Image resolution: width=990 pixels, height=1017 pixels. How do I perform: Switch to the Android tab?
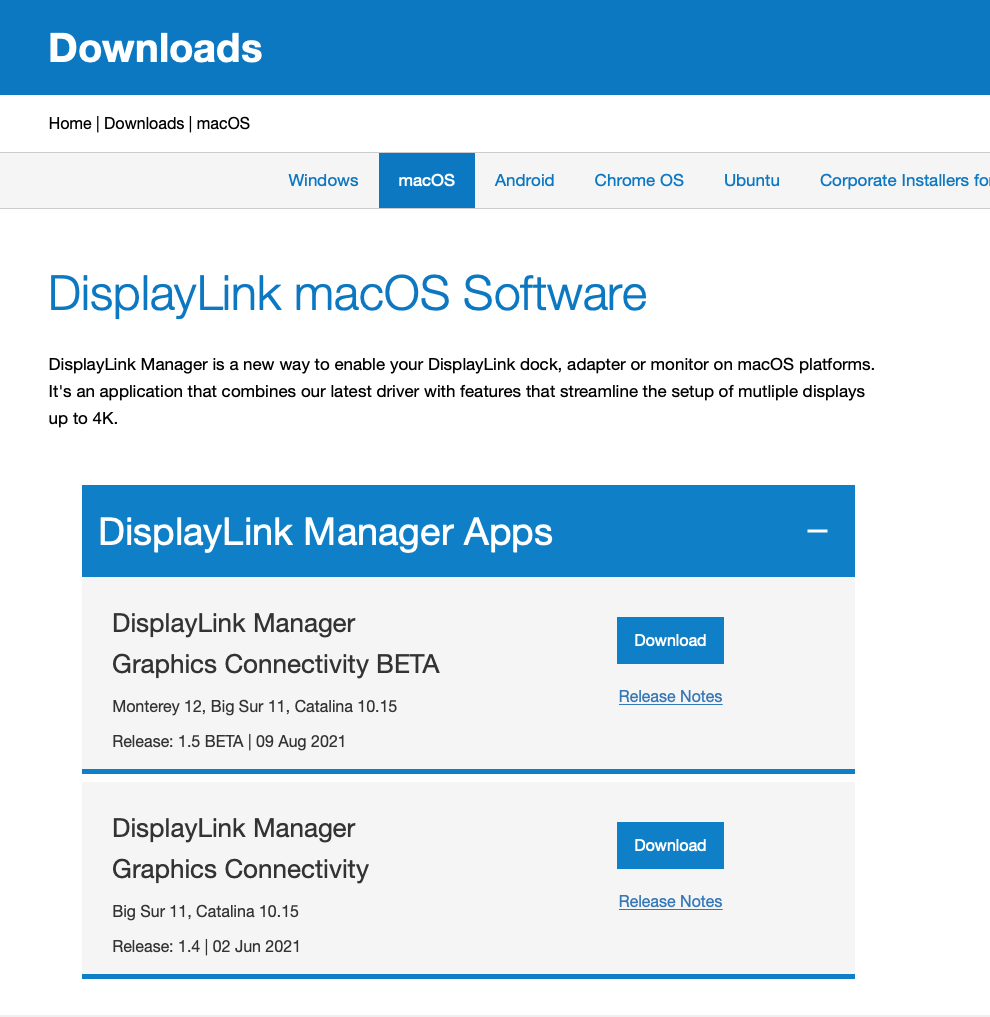(x=524, y=180)
